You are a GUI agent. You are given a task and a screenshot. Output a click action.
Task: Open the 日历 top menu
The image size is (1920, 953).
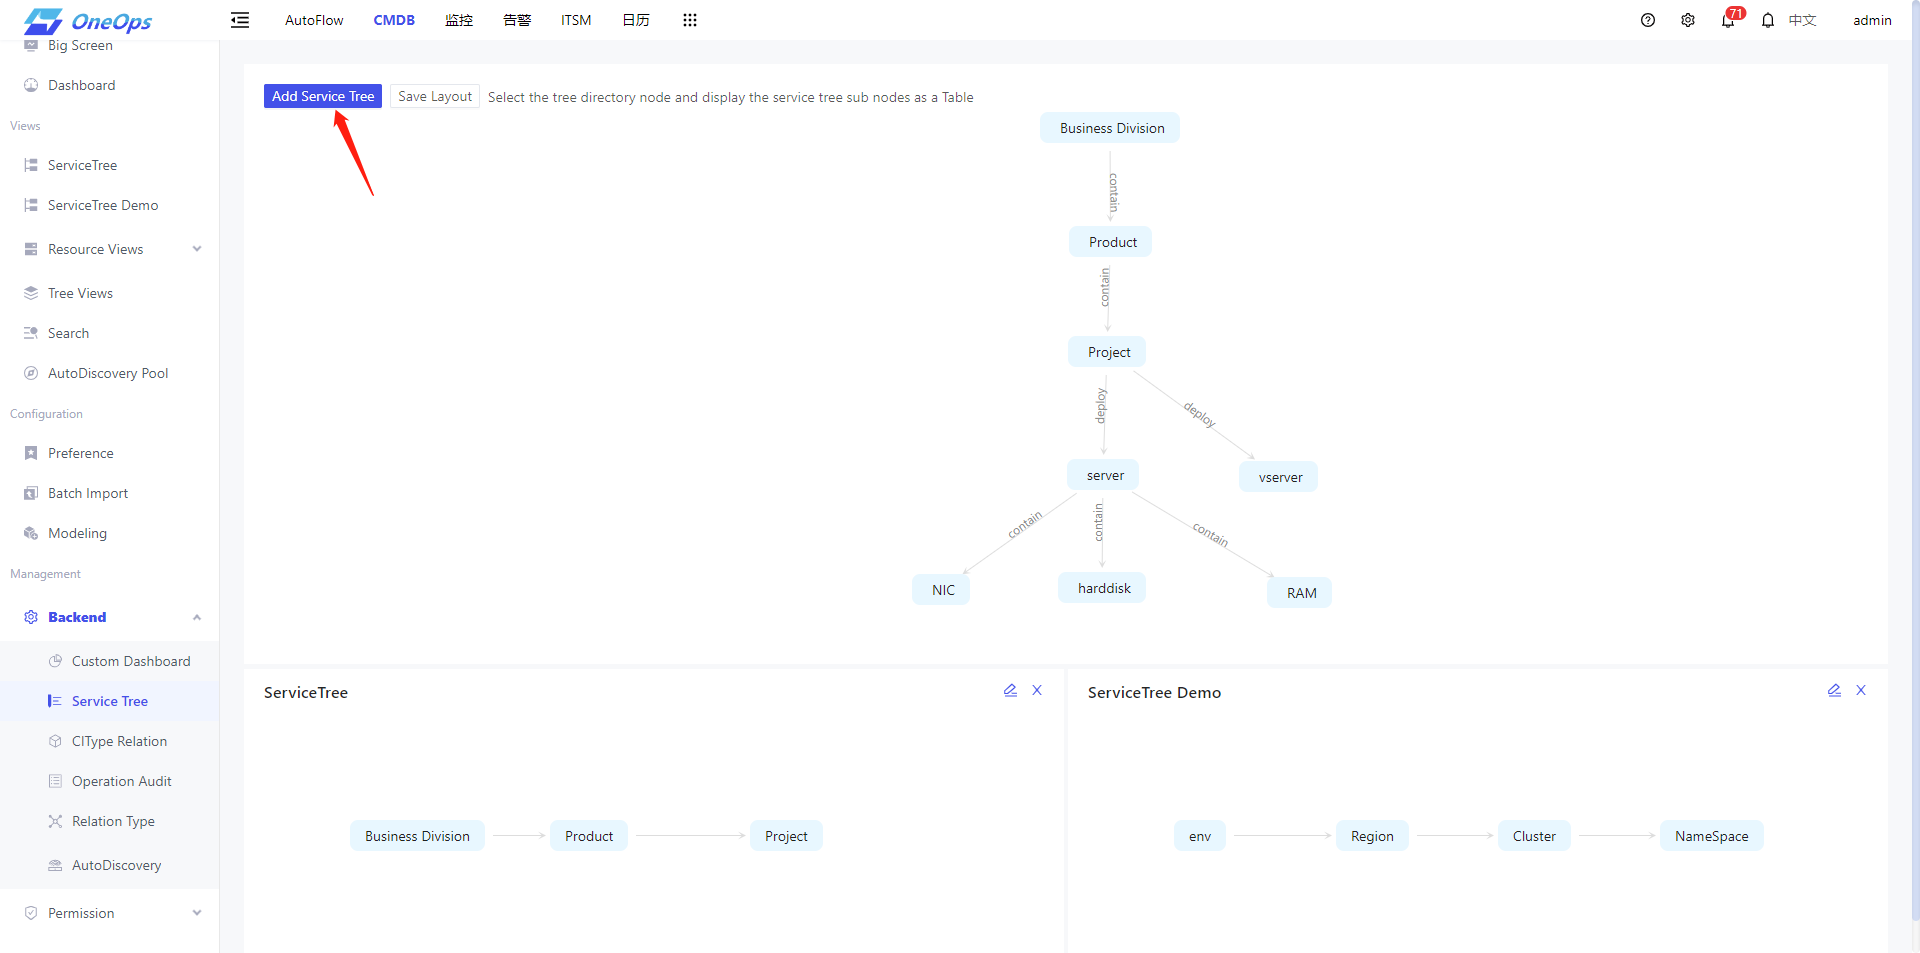click(636, 20)
